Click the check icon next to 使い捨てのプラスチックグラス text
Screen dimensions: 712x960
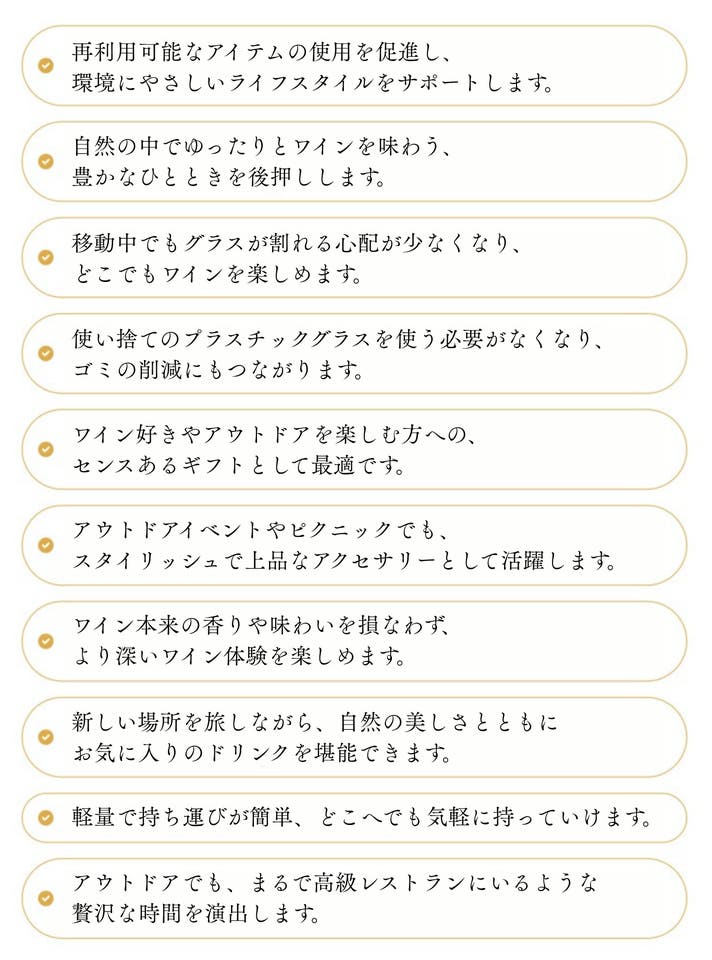click(x=46, y=353)
